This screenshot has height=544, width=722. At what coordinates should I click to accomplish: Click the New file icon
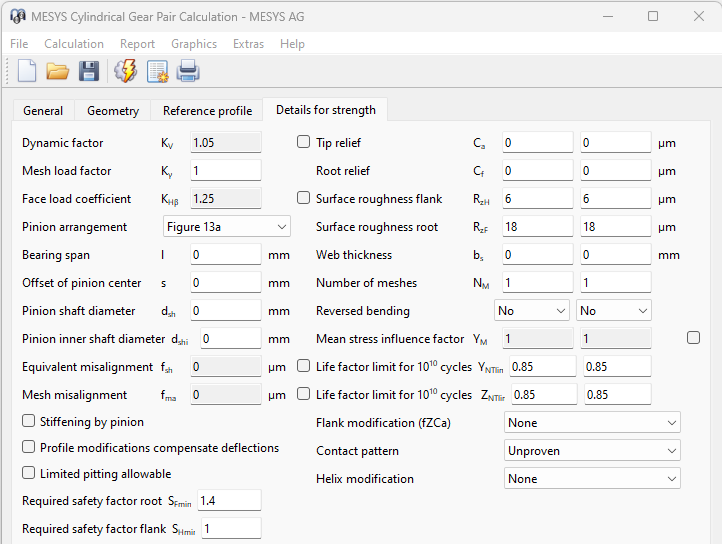point(27,71)
